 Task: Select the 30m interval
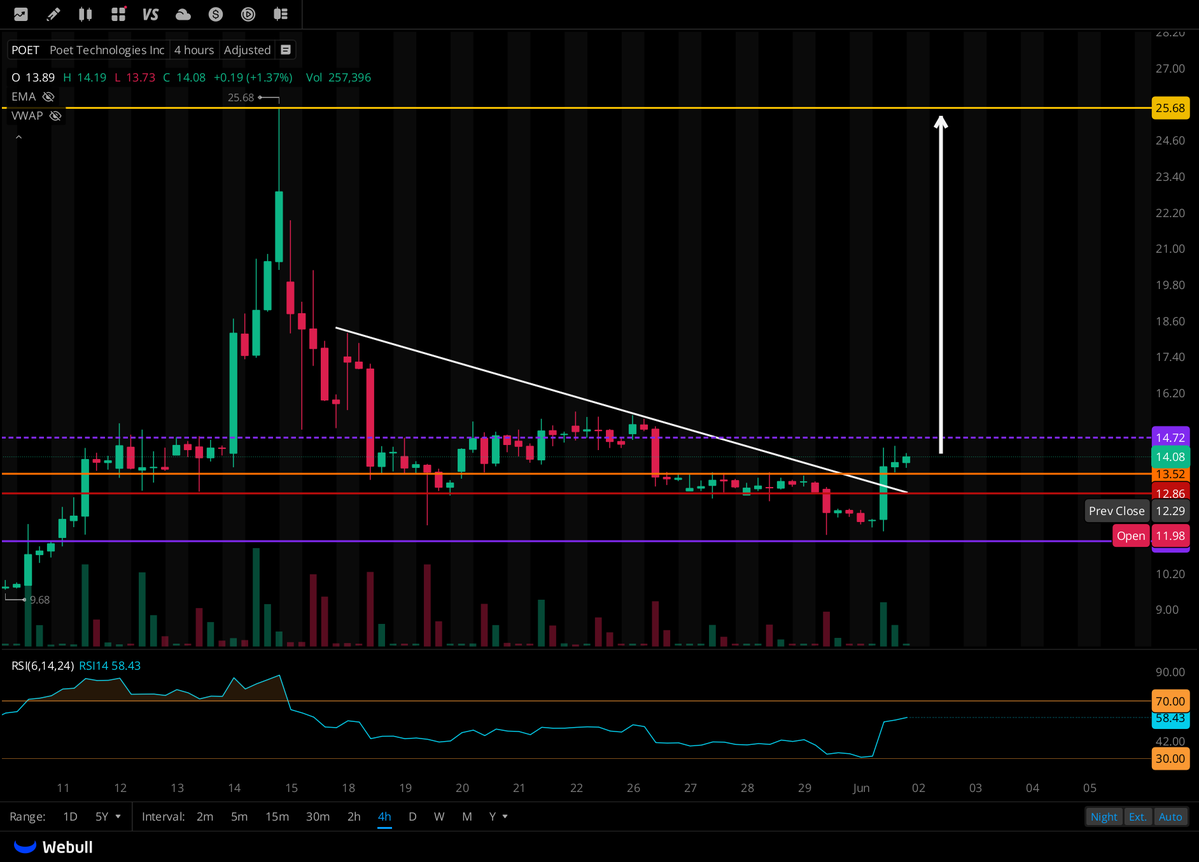pos(317,817)
